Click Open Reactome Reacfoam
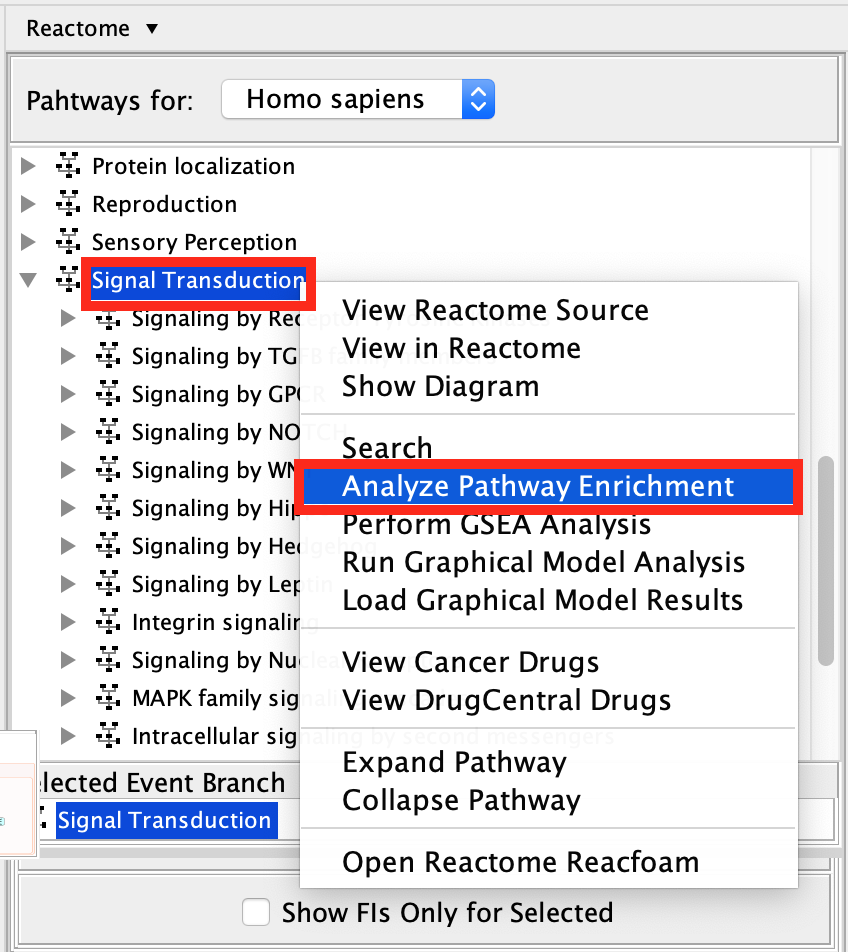 520,862
